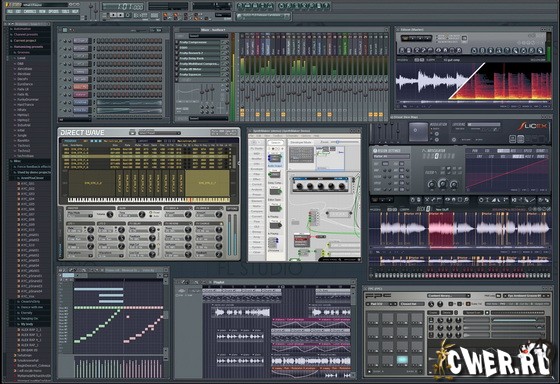Switch to the PAN tab in the Slicex articulator

click(475, 151)
